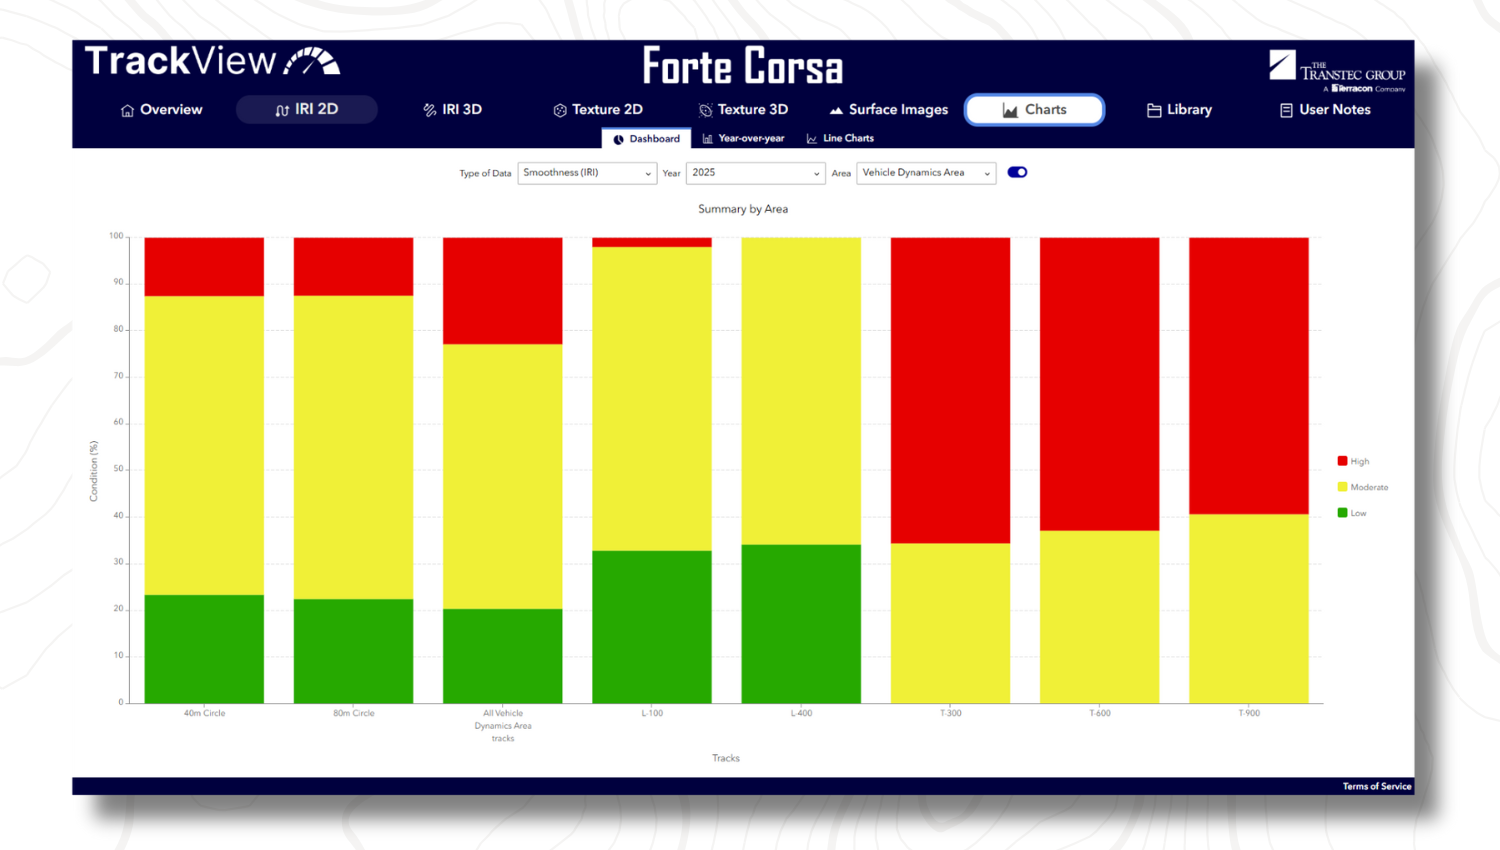The height and width of the screenshot is (850, 1500).
Task: Open the Texture 3D tab
Action: (743, 110)
